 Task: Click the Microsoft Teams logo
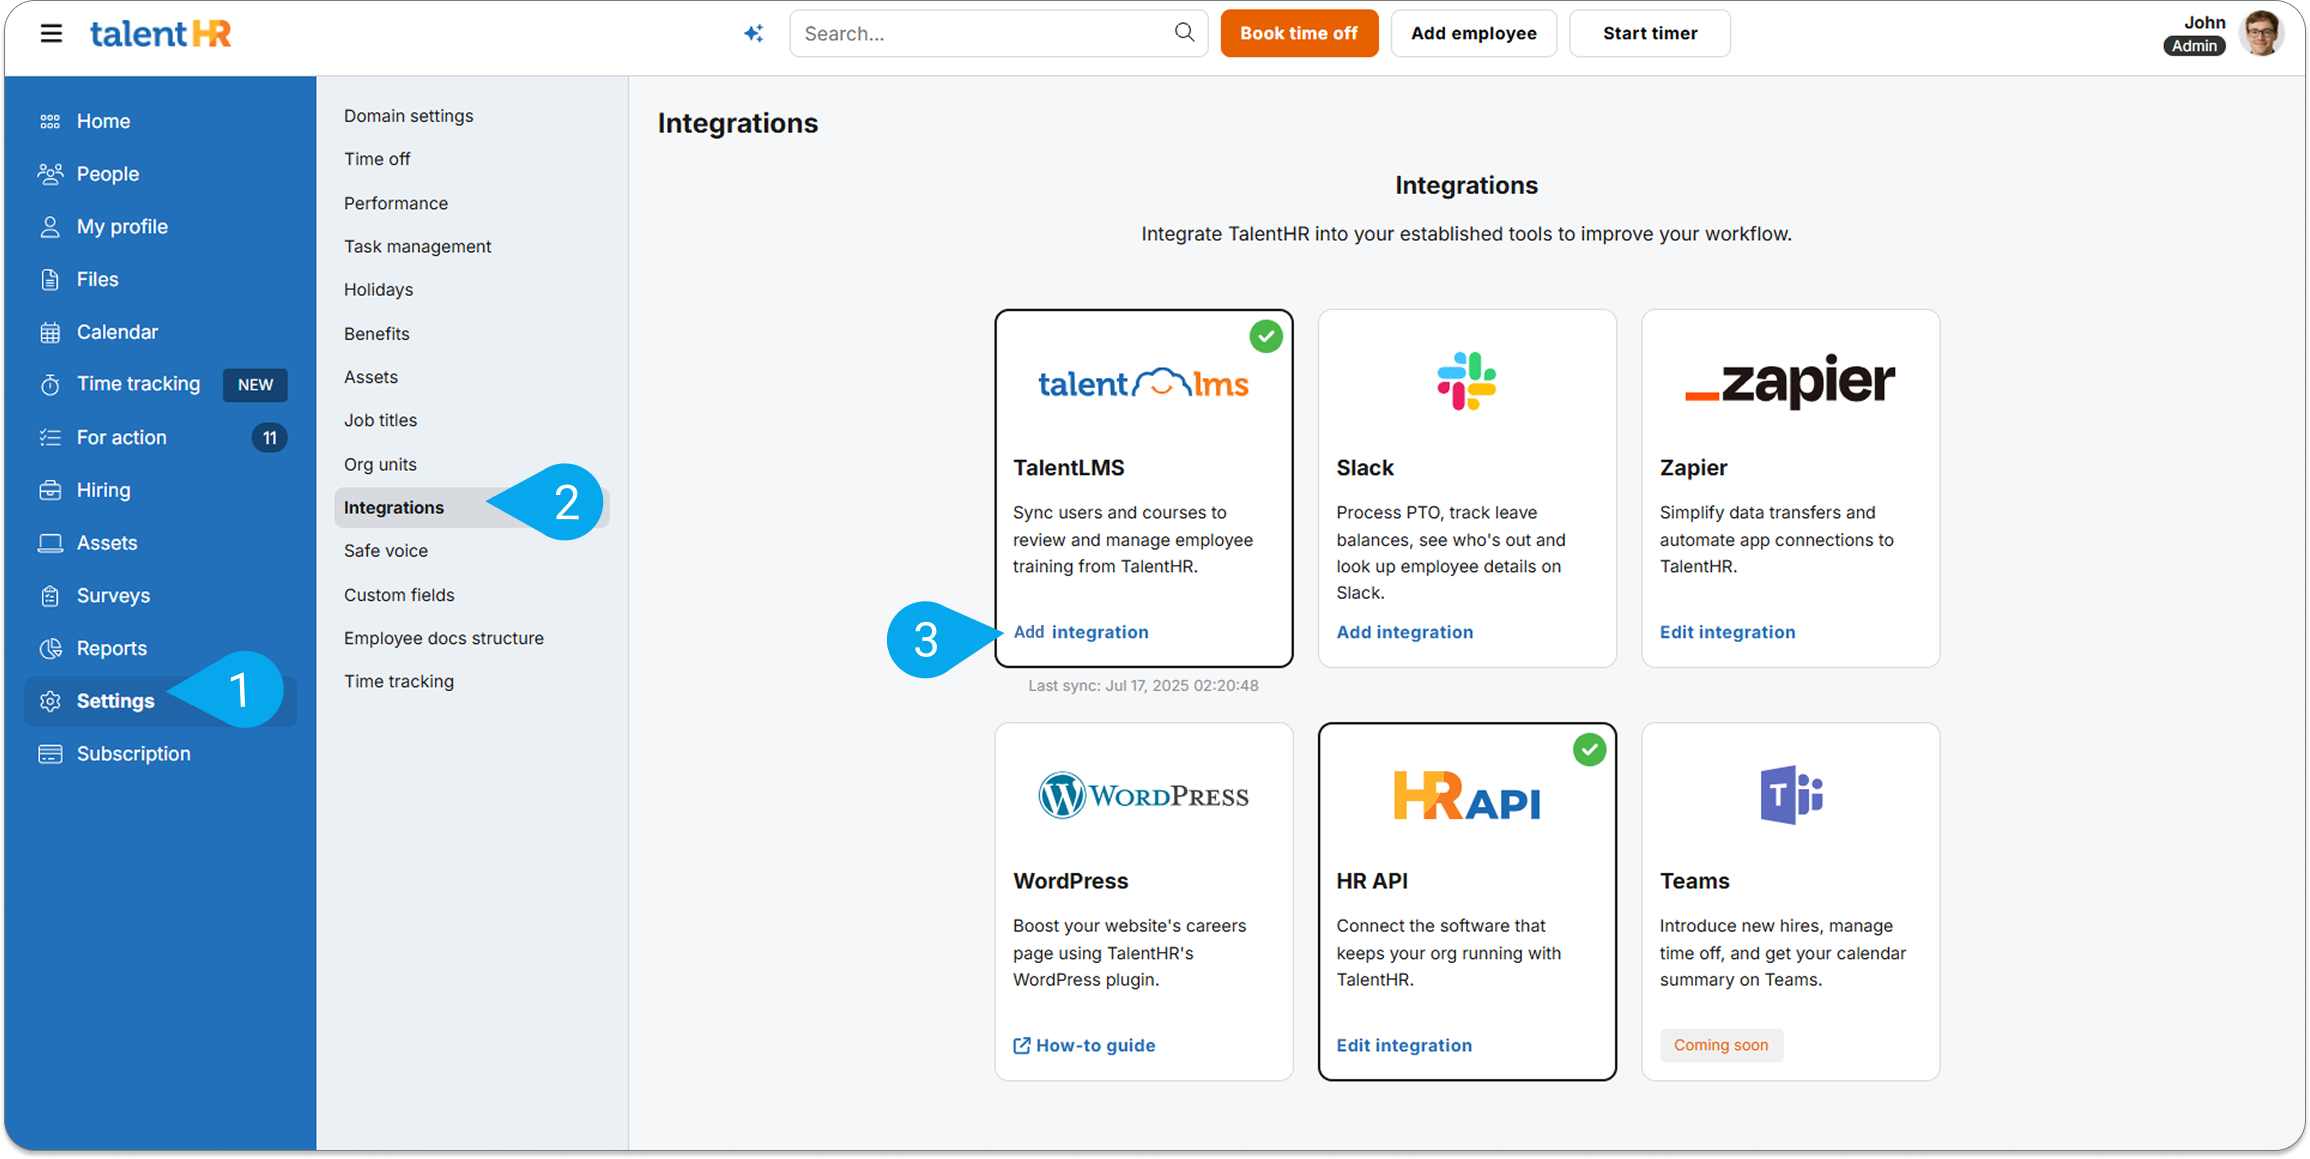click(x=1791, y=795)
